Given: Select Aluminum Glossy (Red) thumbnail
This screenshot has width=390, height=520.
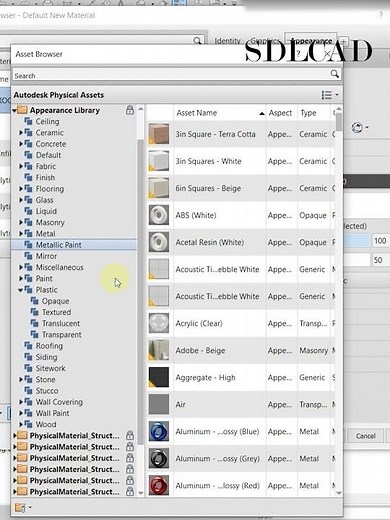Looking at the screenshot, I should tap(159, 485).
